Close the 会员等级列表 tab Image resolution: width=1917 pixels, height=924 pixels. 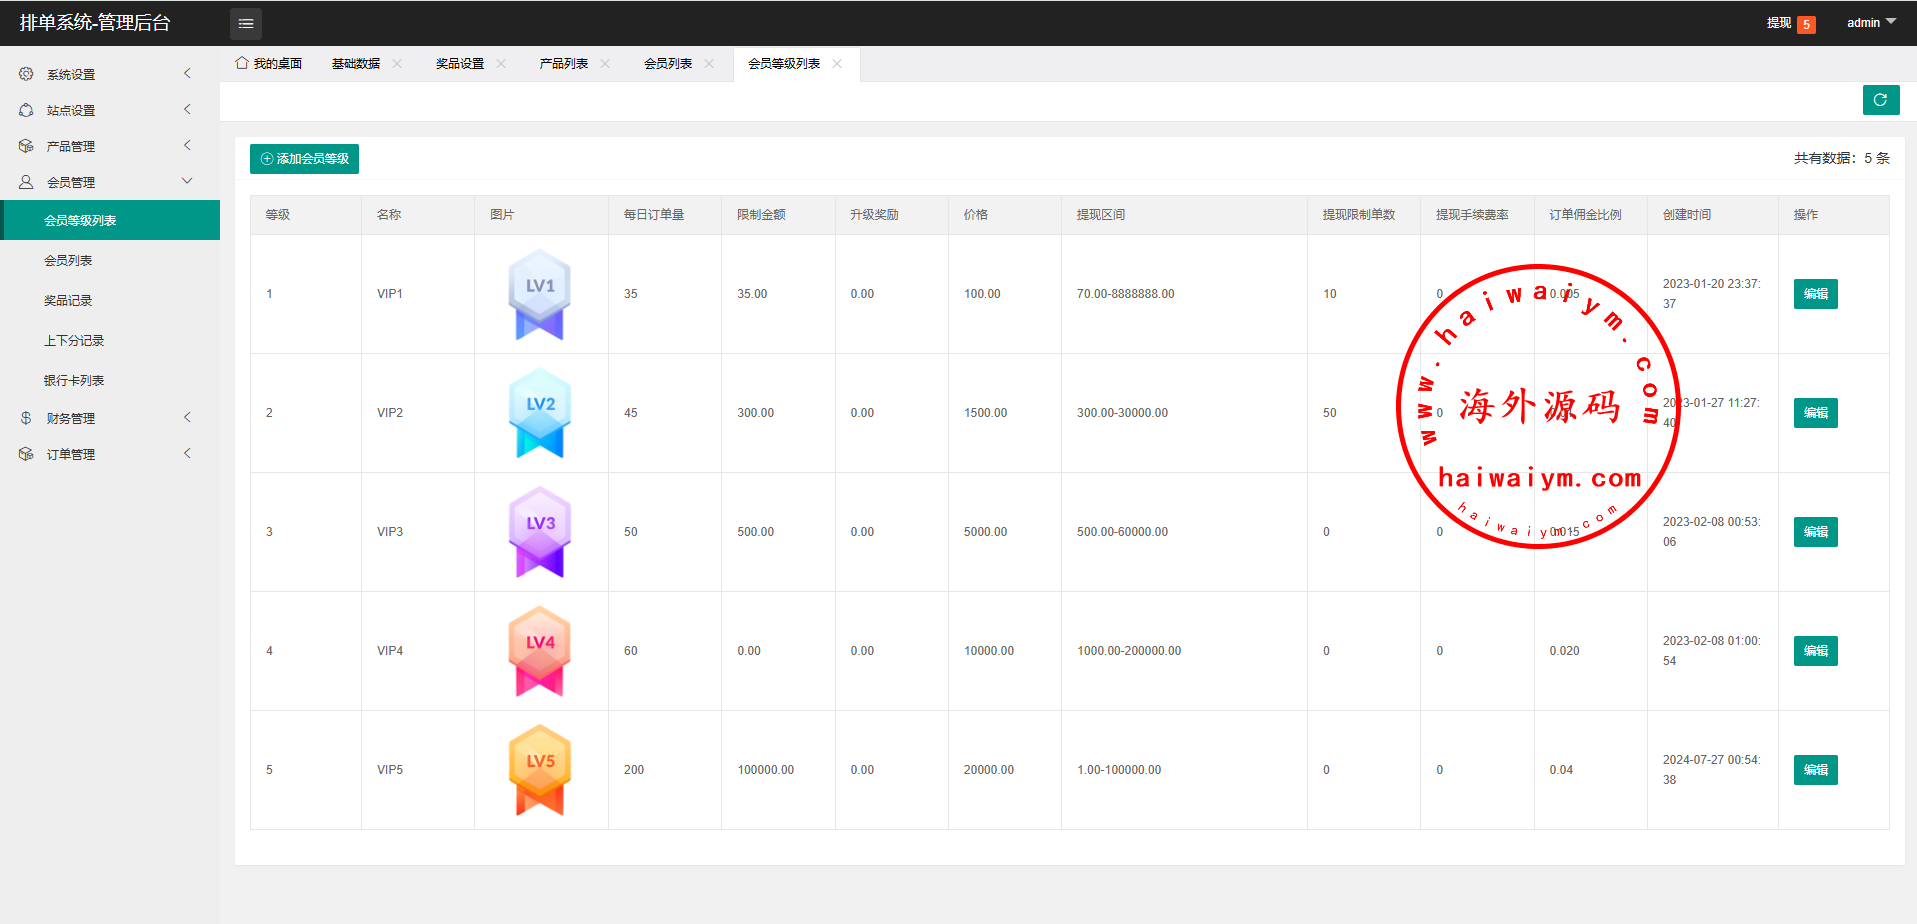tap(837, 64)
